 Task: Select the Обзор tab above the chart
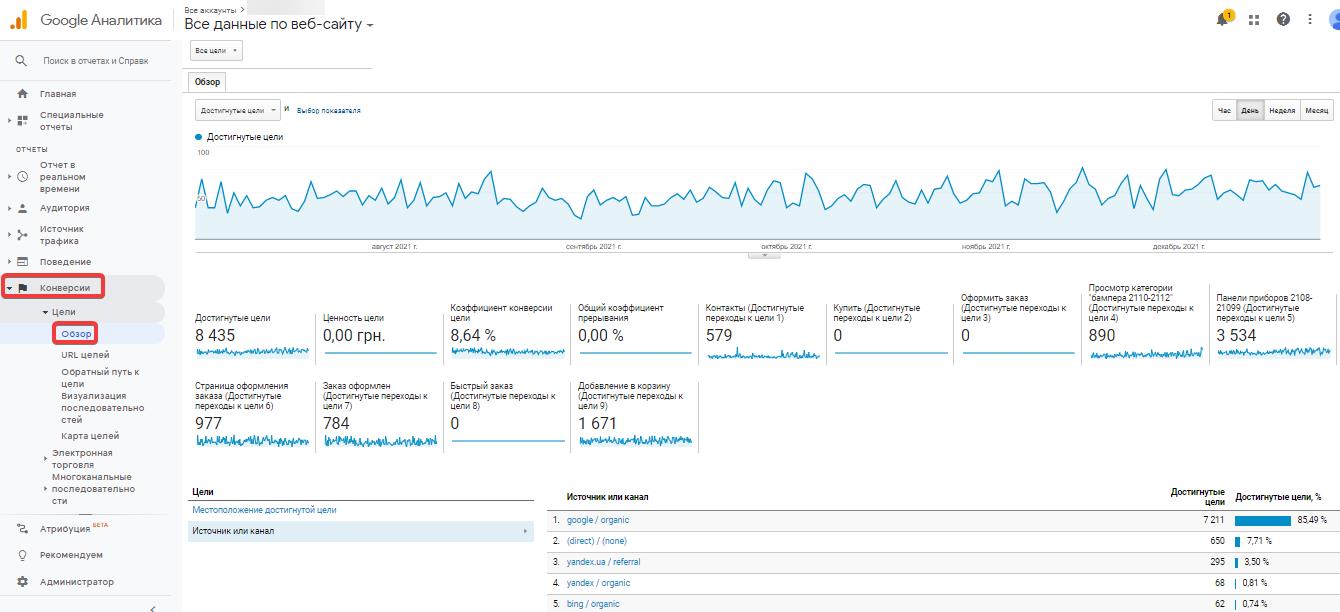207,82
